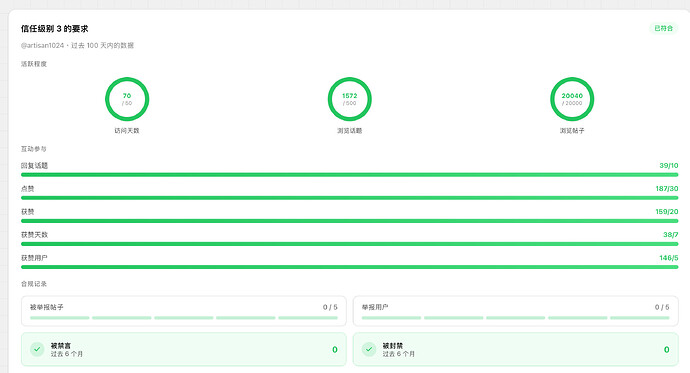Click the 146/5 value
Screen dimensions: 690x373
pyautogui.click(x=668, y=258)
